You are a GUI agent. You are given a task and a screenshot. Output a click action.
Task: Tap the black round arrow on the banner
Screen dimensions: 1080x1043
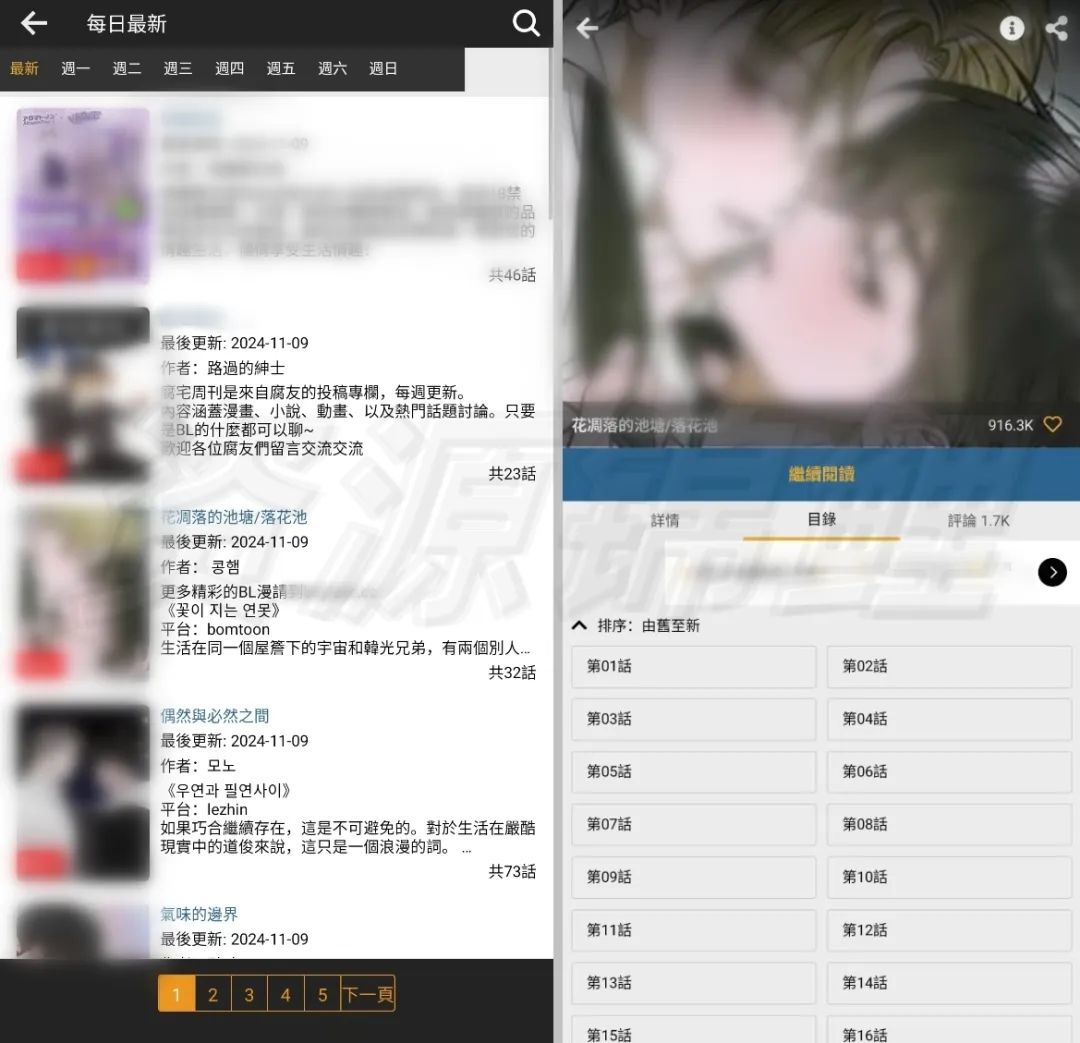click(x=1052, y=572)
